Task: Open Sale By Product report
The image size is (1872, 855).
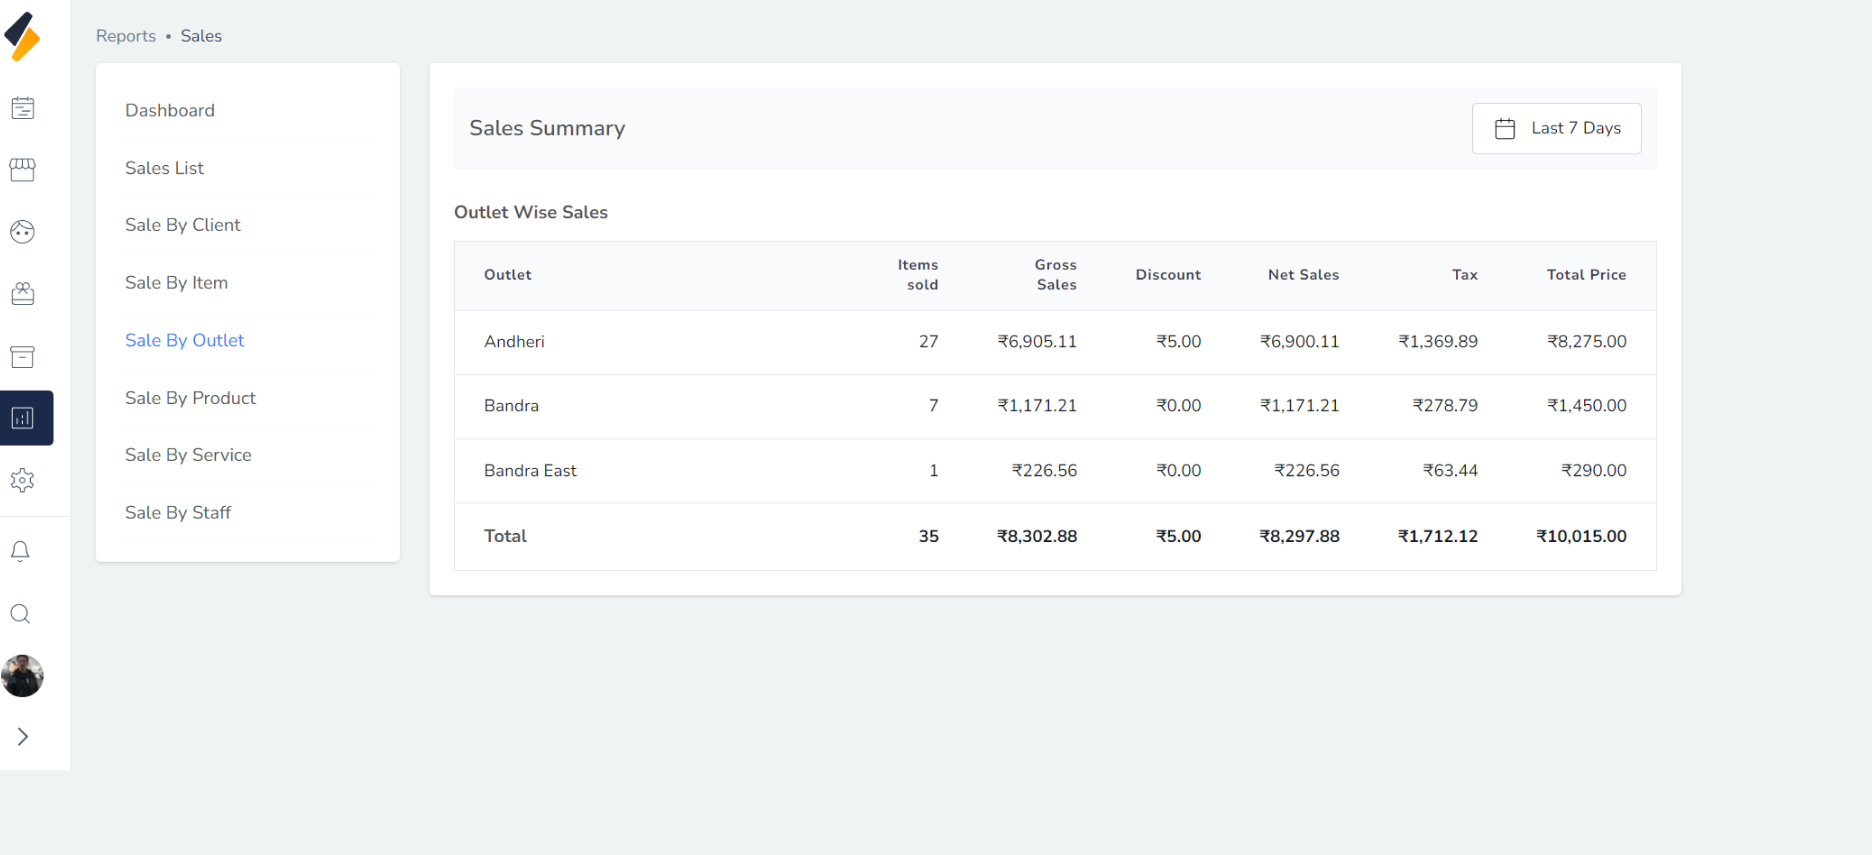Action: coord(190,398)
